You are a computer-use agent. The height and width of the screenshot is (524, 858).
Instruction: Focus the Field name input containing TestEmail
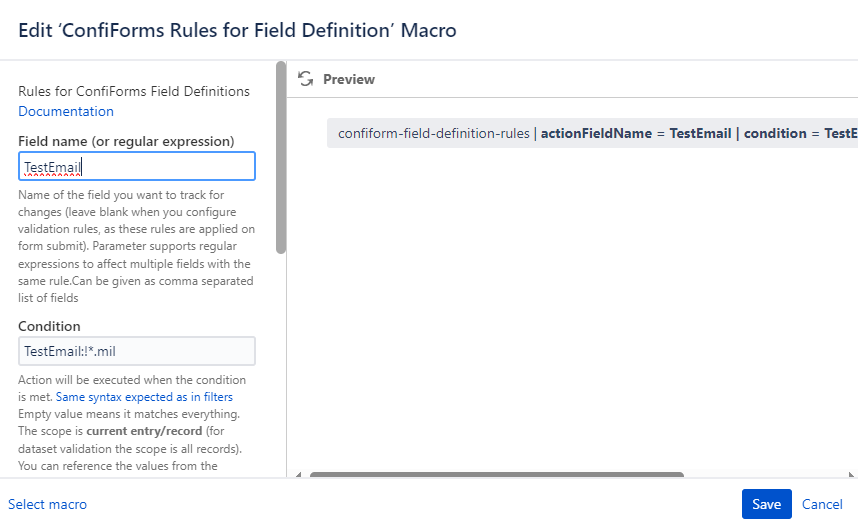[x=137, y=166]
